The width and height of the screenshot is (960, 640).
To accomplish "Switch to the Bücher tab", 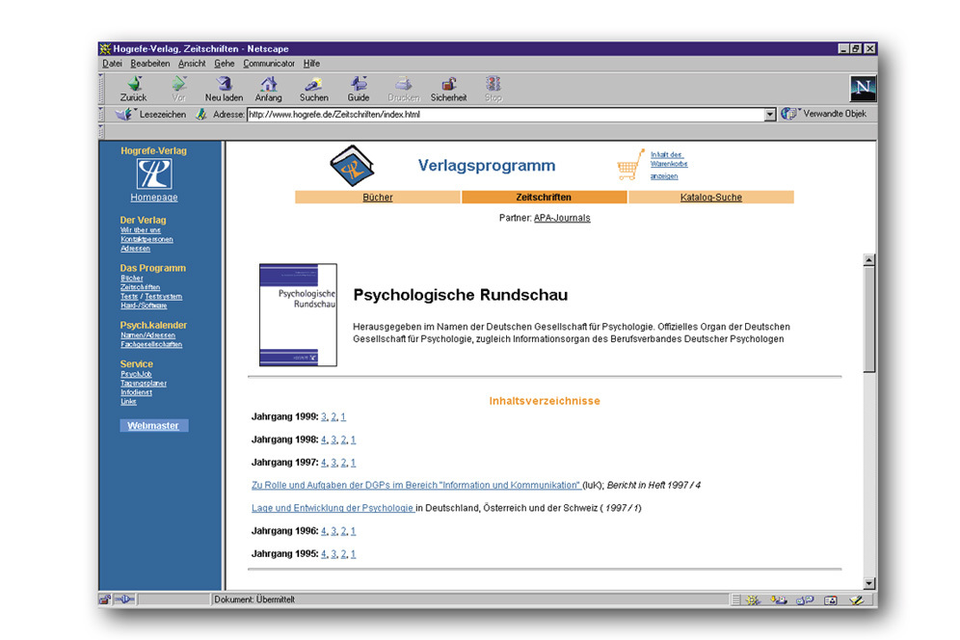I will click(377, 197).
